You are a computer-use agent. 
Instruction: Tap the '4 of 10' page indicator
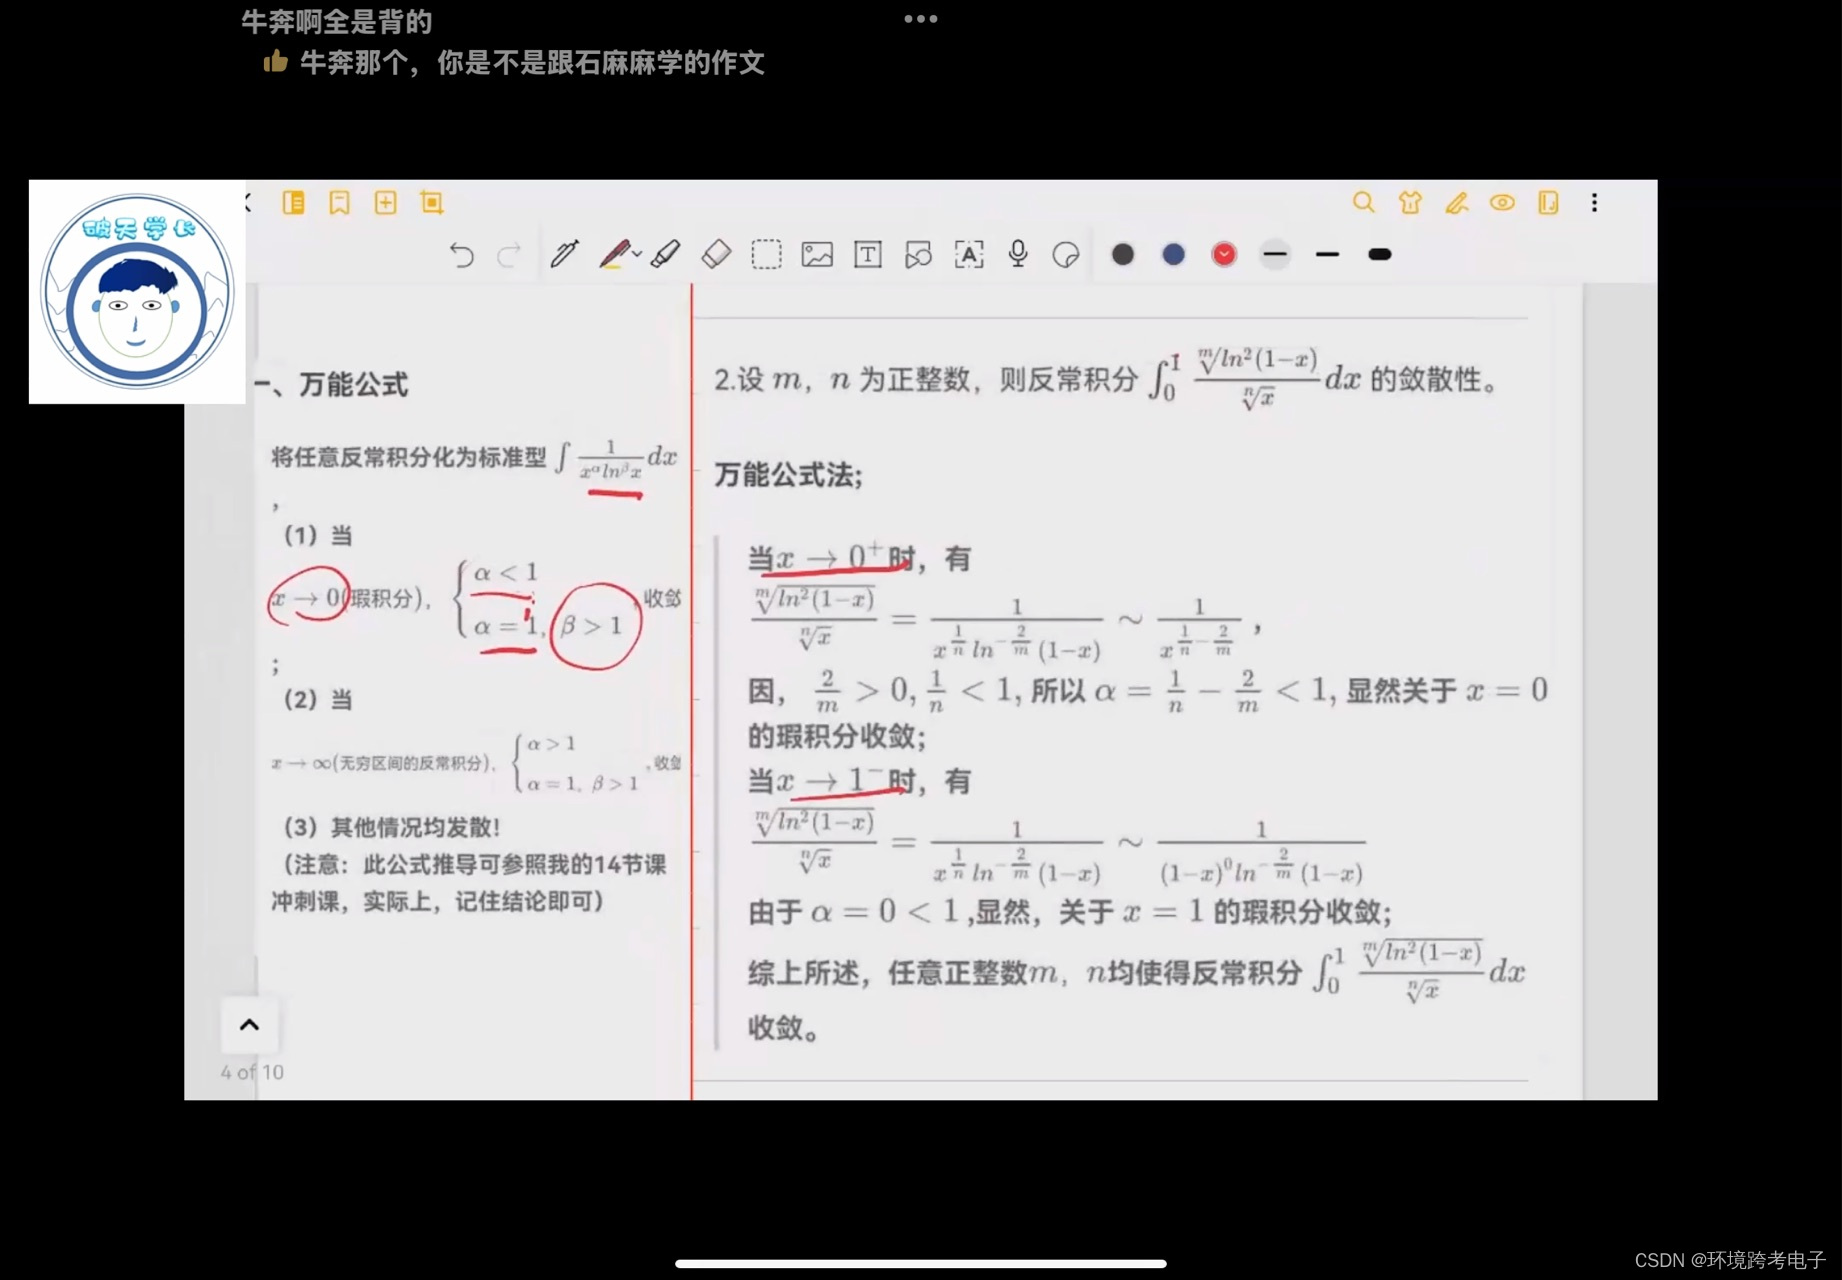tap(252, 1072)
